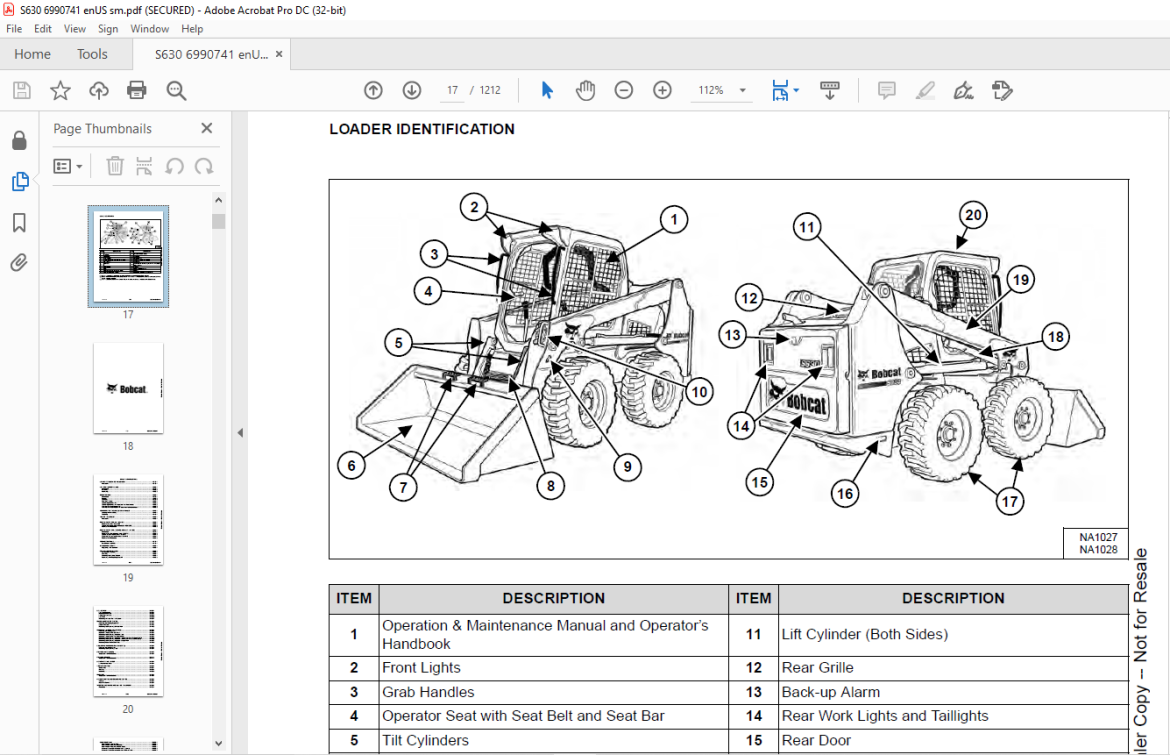Zoom out with the minus button
Screen dimensions: 1170x755
coord(624,90)
